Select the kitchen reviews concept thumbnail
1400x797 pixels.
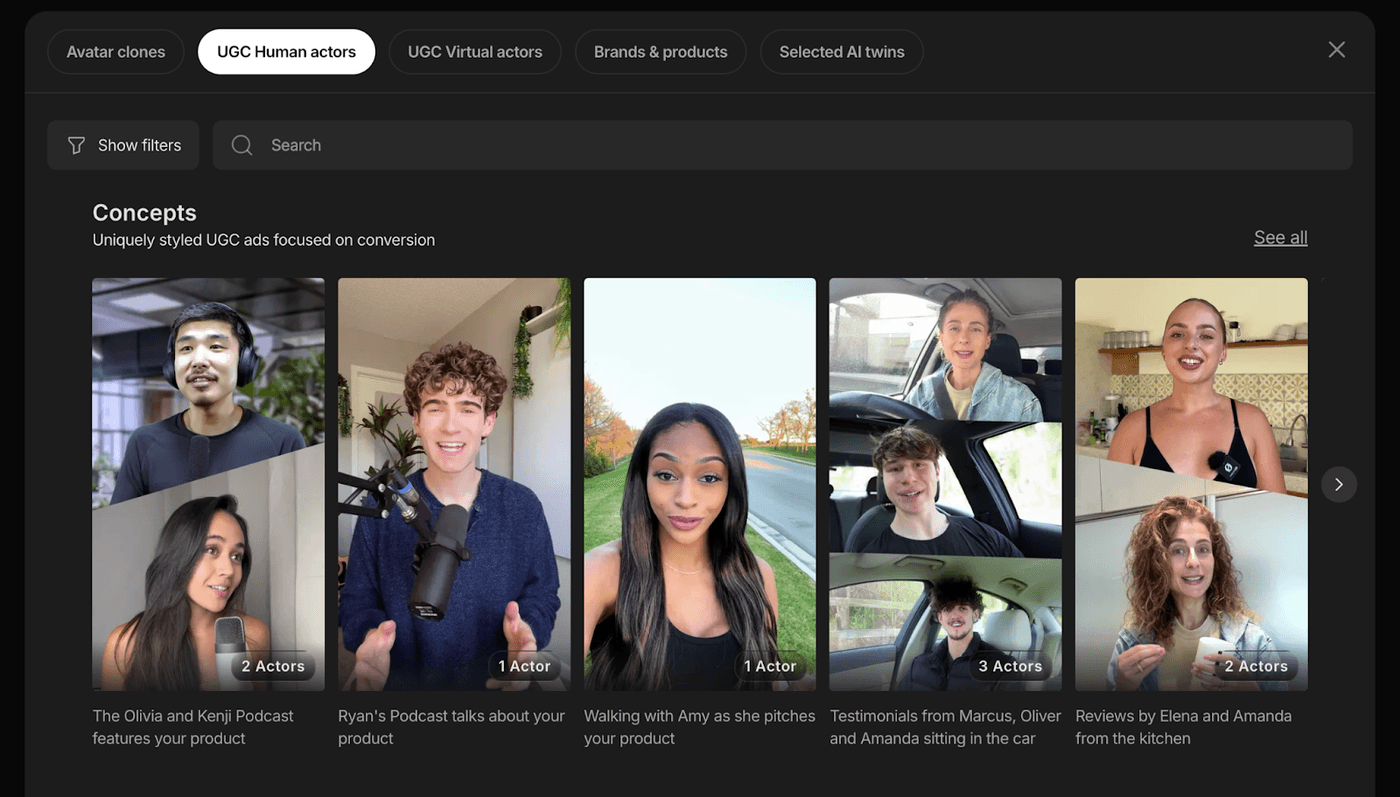click(1191, 484)
